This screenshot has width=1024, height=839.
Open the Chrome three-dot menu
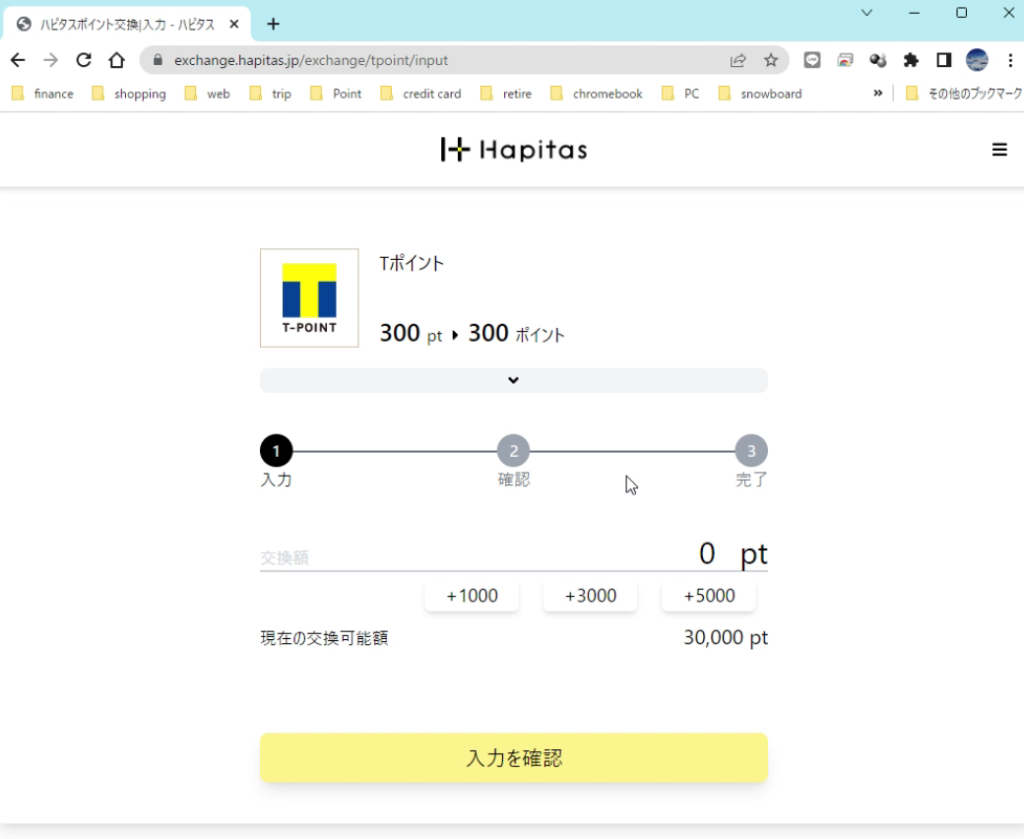[1010, 60]
